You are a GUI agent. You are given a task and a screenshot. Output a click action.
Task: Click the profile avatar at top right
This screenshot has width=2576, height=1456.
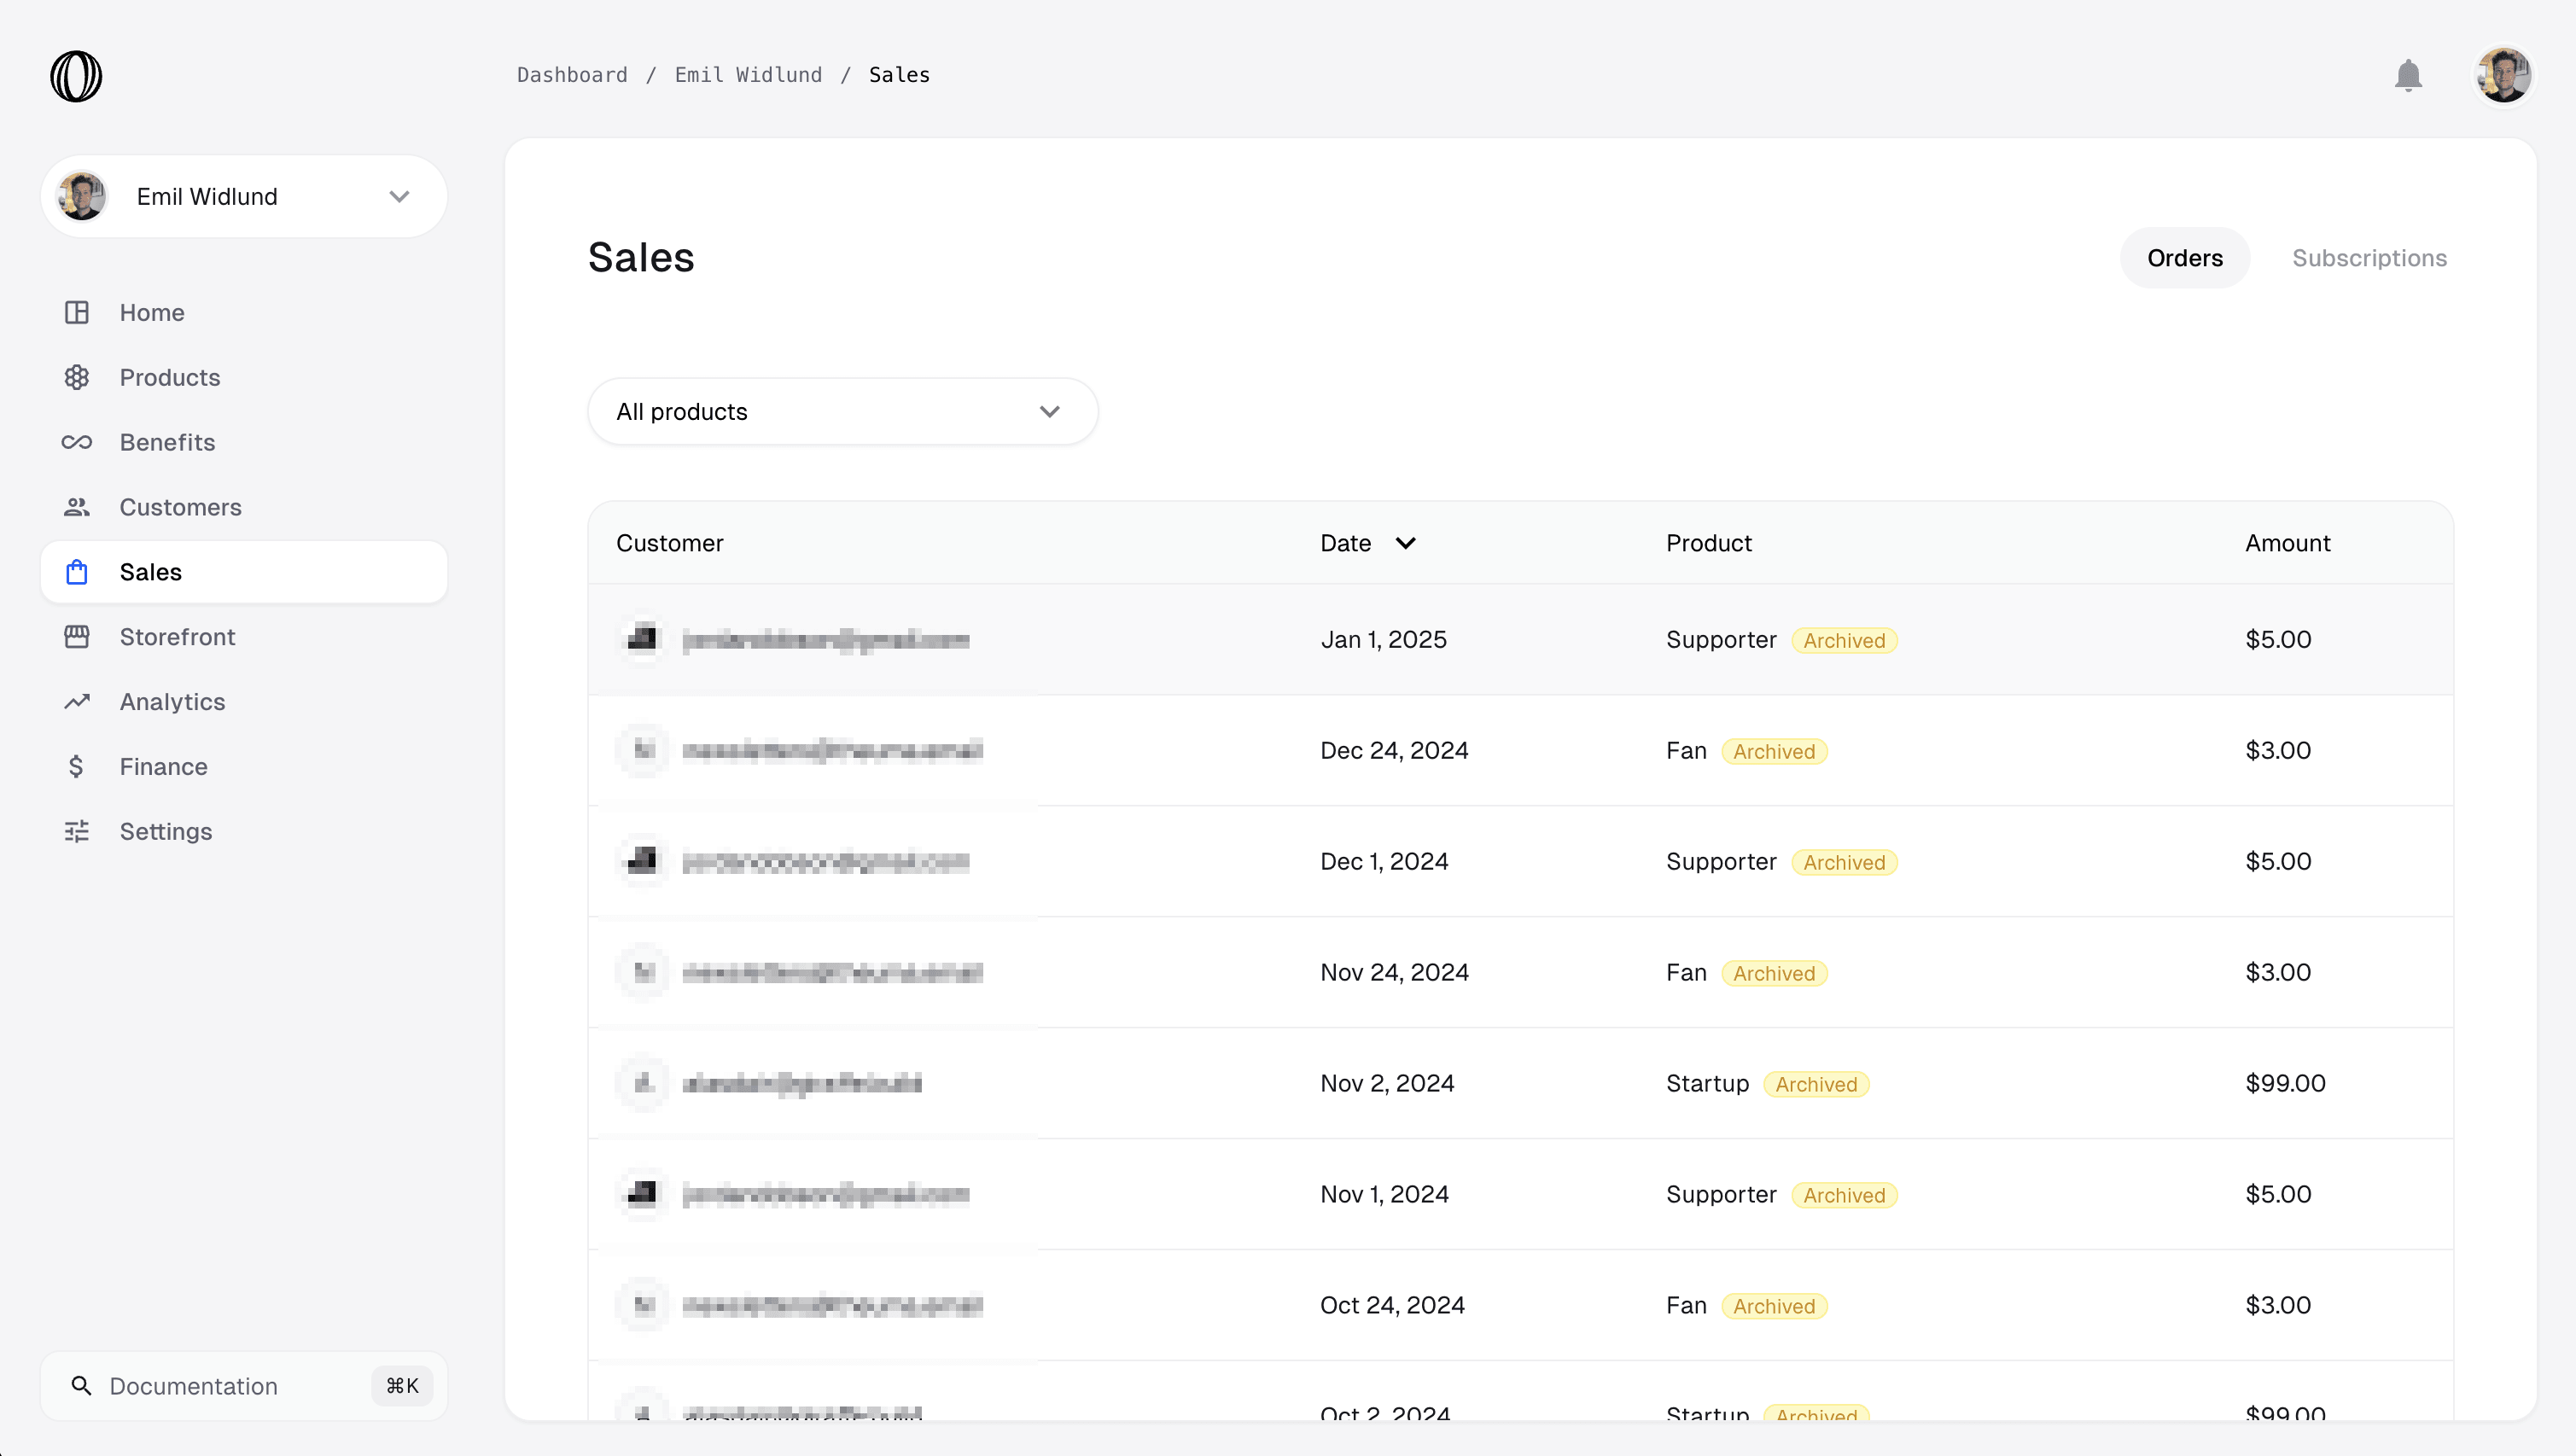[2503, 76]
